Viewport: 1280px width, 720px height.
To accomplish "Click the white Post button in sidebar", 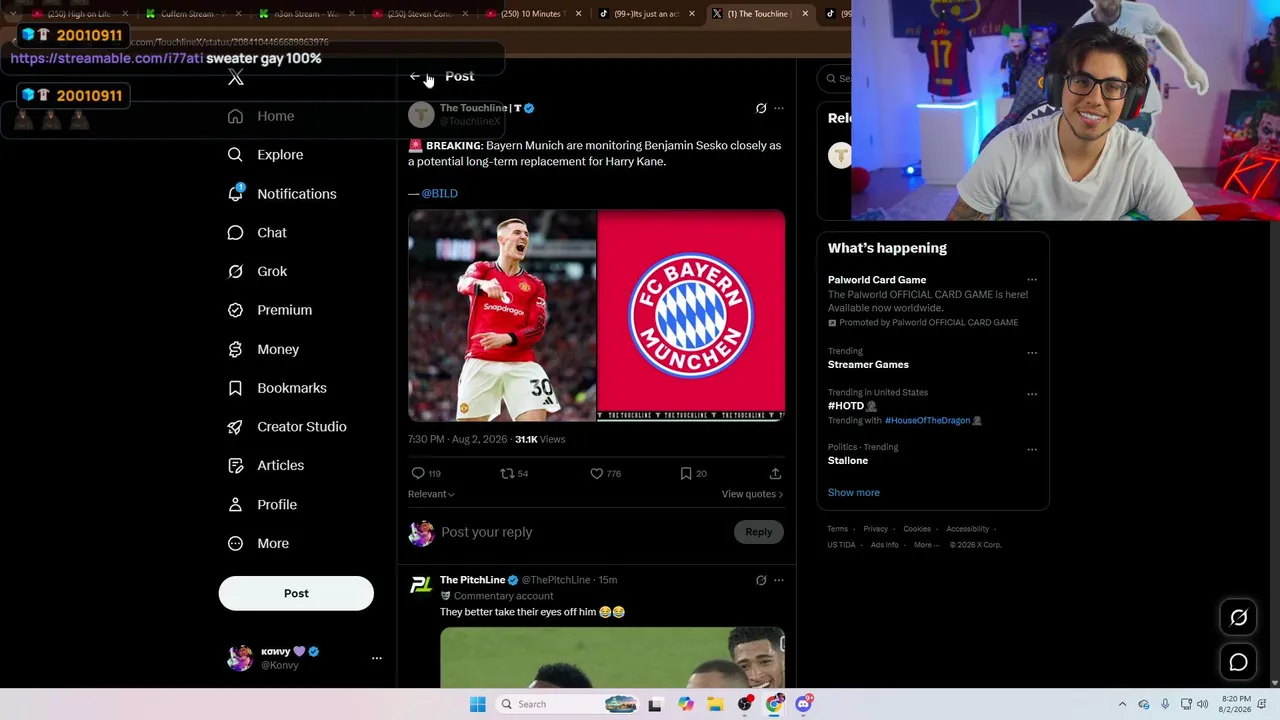I will [x=296, y=593].
